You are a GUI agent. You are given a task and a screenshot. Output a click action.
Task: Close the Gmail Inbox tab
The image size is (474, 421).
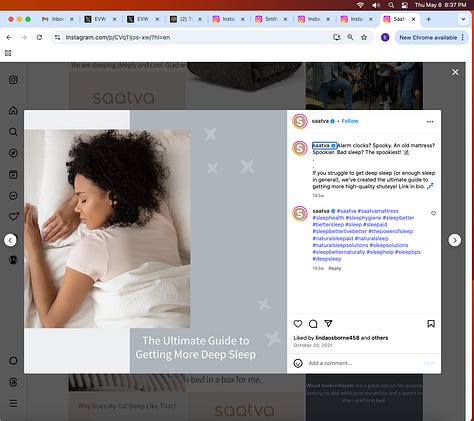click(72, 19)
